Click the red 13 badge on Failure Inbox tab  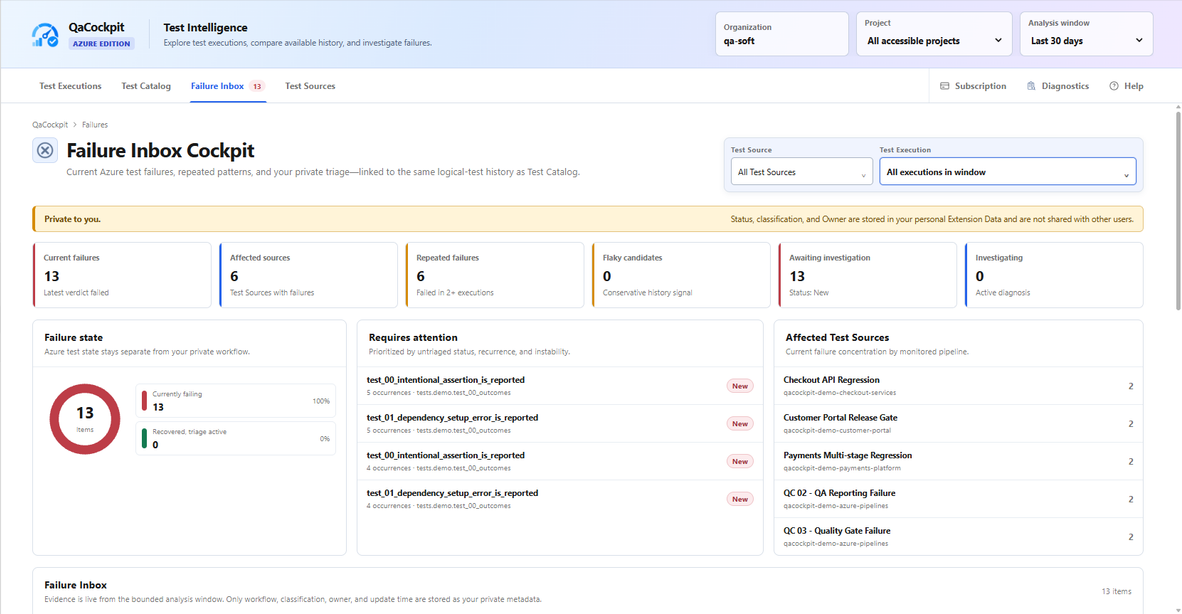pyautogui.click(x=257, y=87)
